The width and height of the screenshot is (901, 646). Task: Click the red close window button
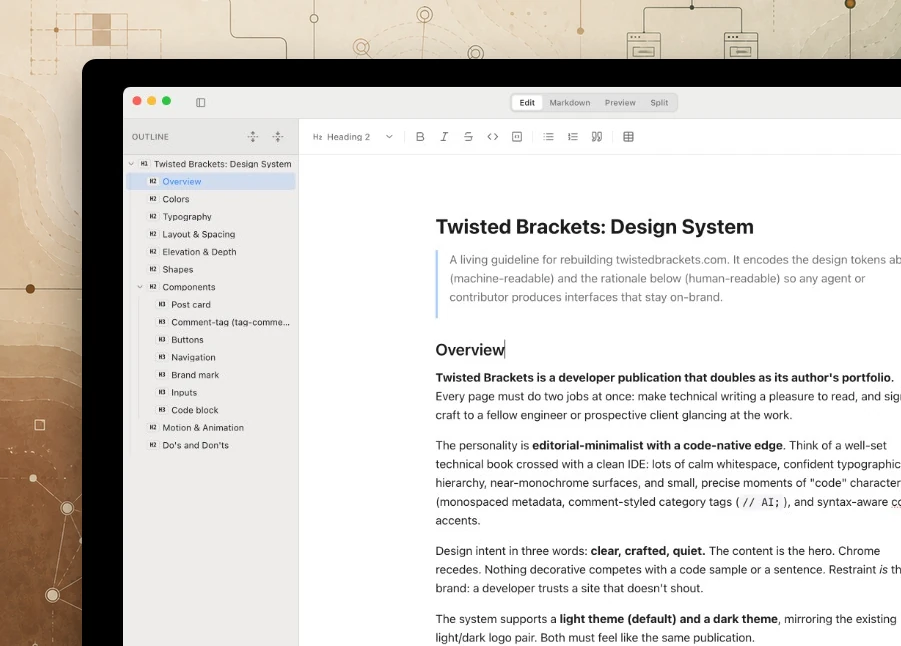coord(137,101)
